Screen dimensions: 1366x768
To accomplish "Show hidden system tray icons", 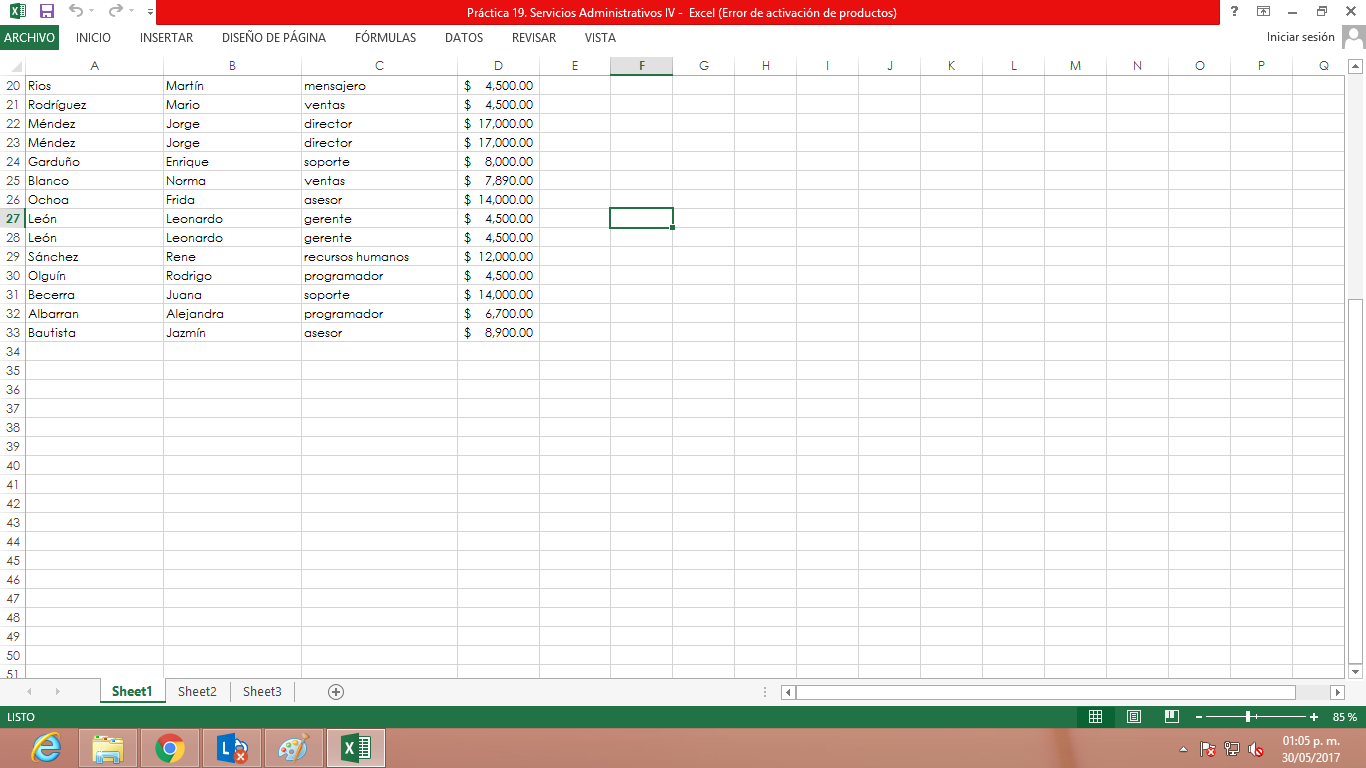I will pyautogui.click(x=1184, y=749).
